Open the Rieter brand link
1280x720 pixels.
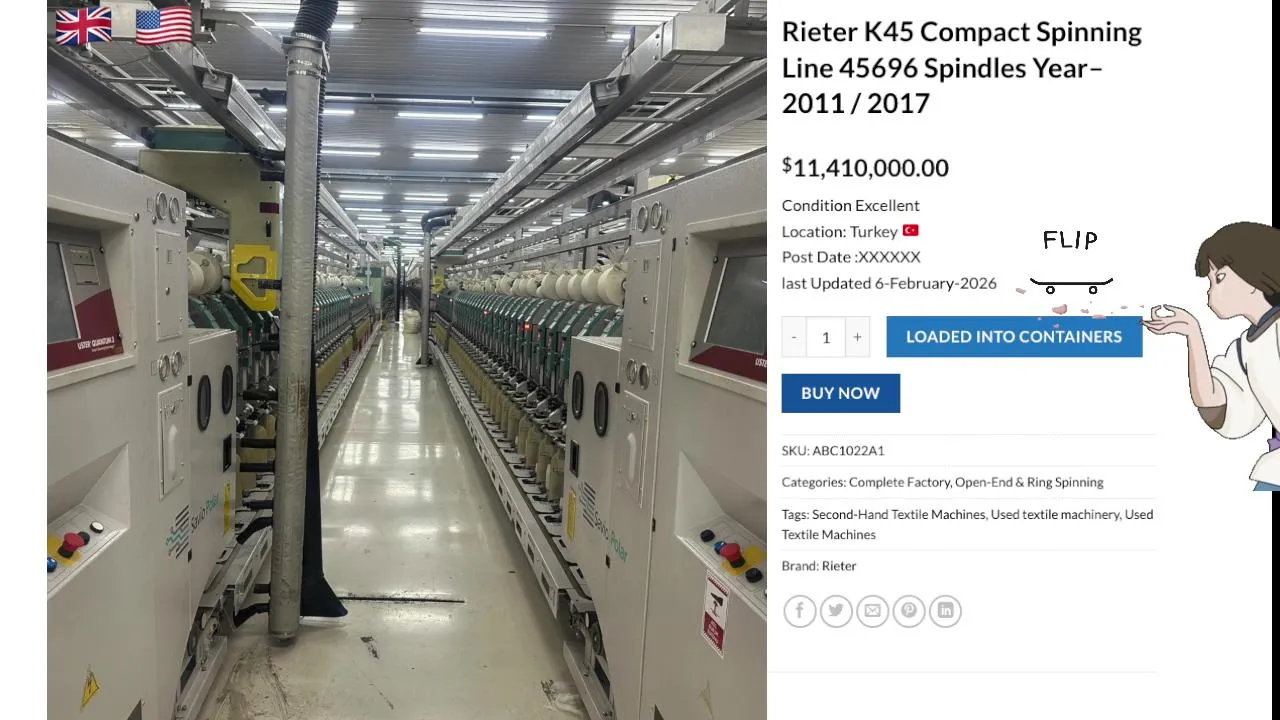pyautogui.click(x=839, y=566)
